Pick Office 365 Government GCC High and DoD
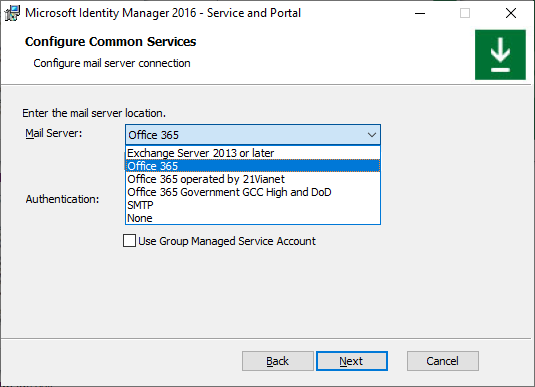This screenshot has width=535, height=387. point(253,192)
